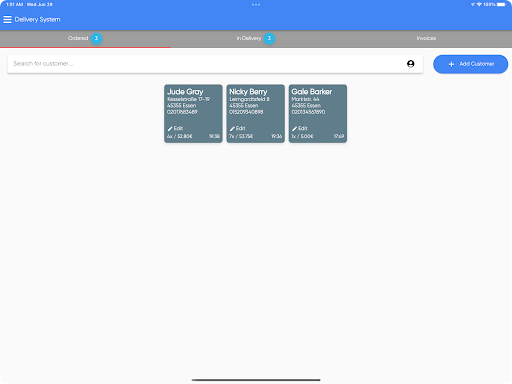This screenshot has width=512, height=384.
Task: Click Nicky Berry's street address line
Action: coord(249,99)
